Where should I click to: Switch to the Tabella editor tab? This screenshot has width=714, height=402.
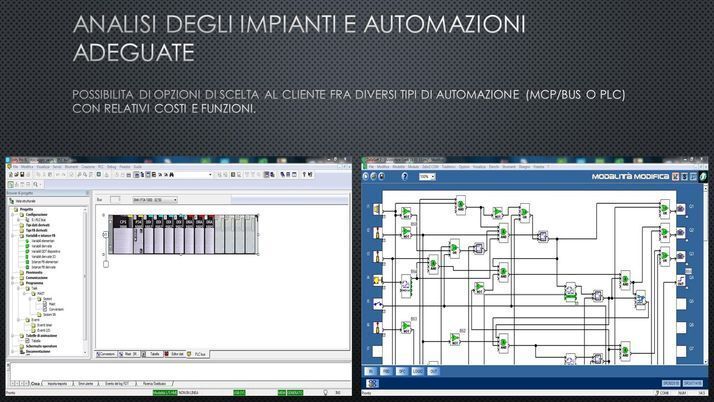153,354
